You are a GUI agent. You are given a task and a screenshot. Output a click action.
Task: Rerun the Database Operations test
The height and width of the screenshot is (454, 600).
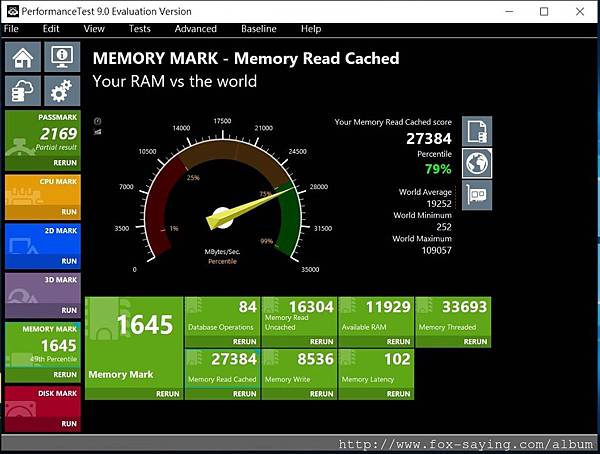pos(245,341)
